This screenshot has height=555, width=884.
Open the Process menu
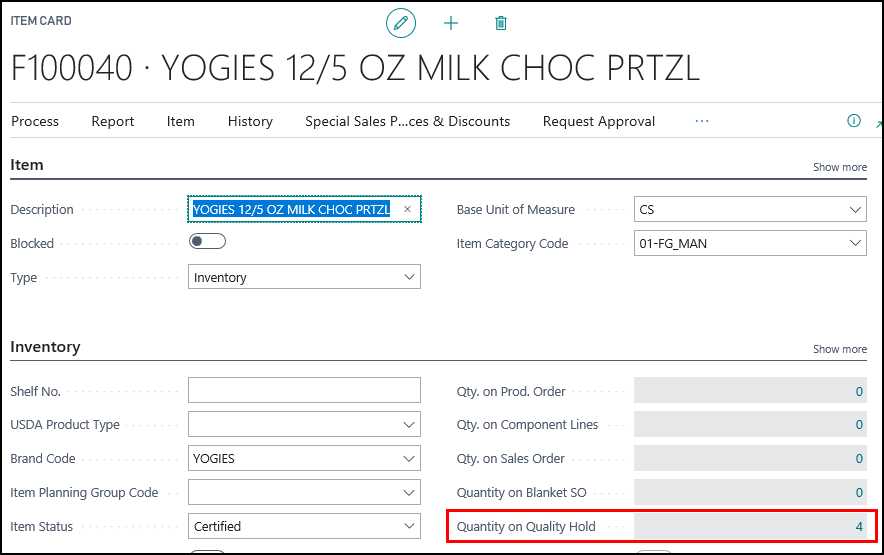pyautogui.click(x=35, y=121)
